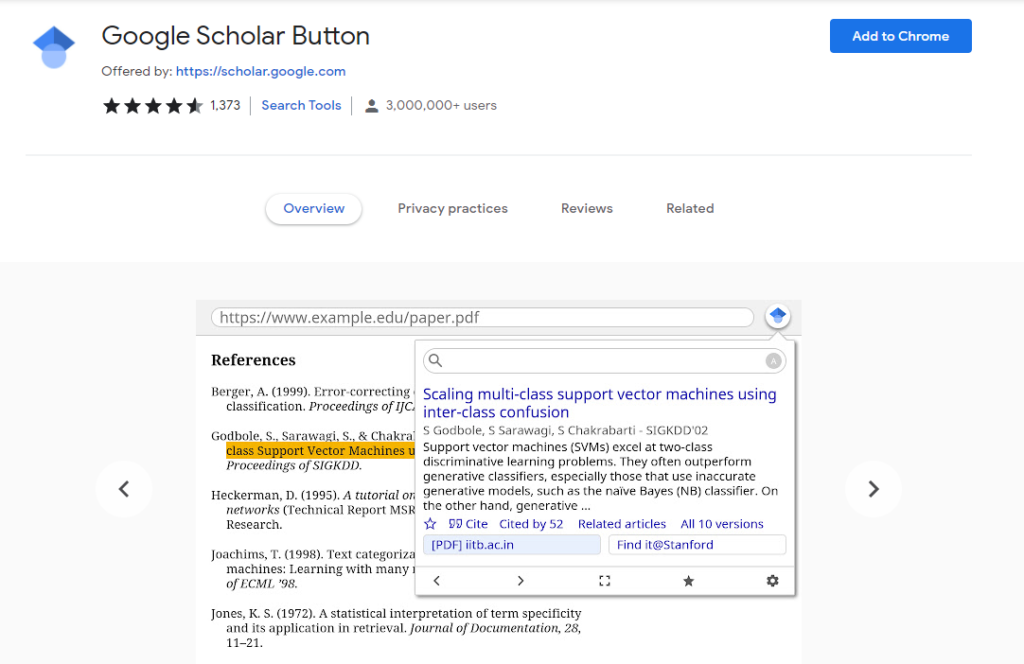Switch to the Related tab
The image size is (1024, 664).
click(x=690, y=209)
